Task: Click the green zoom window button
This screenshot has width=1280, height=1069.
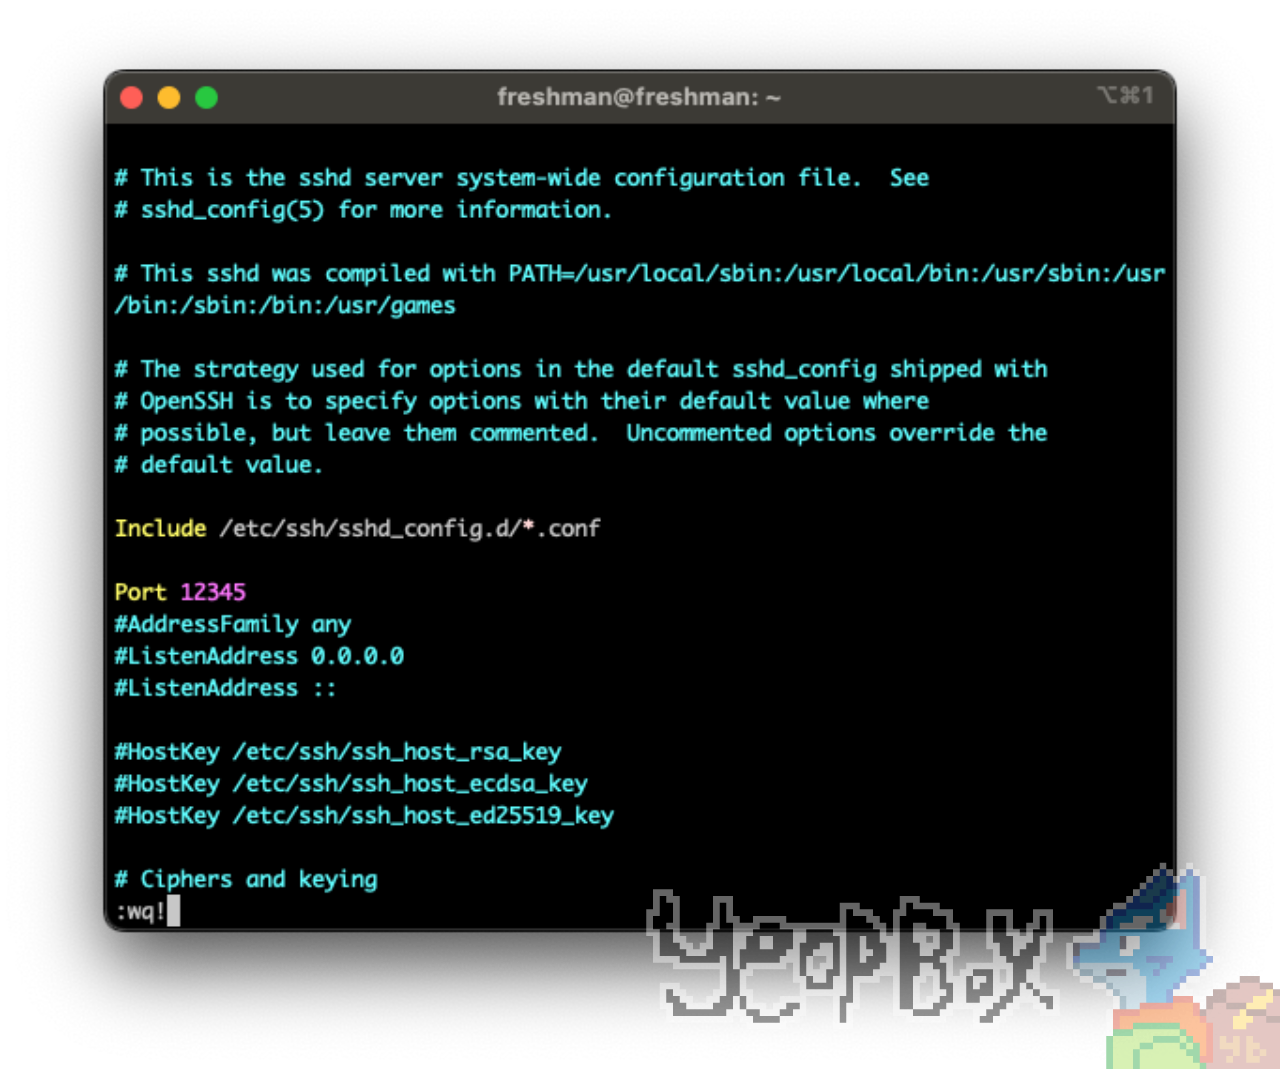Action: 207,97
